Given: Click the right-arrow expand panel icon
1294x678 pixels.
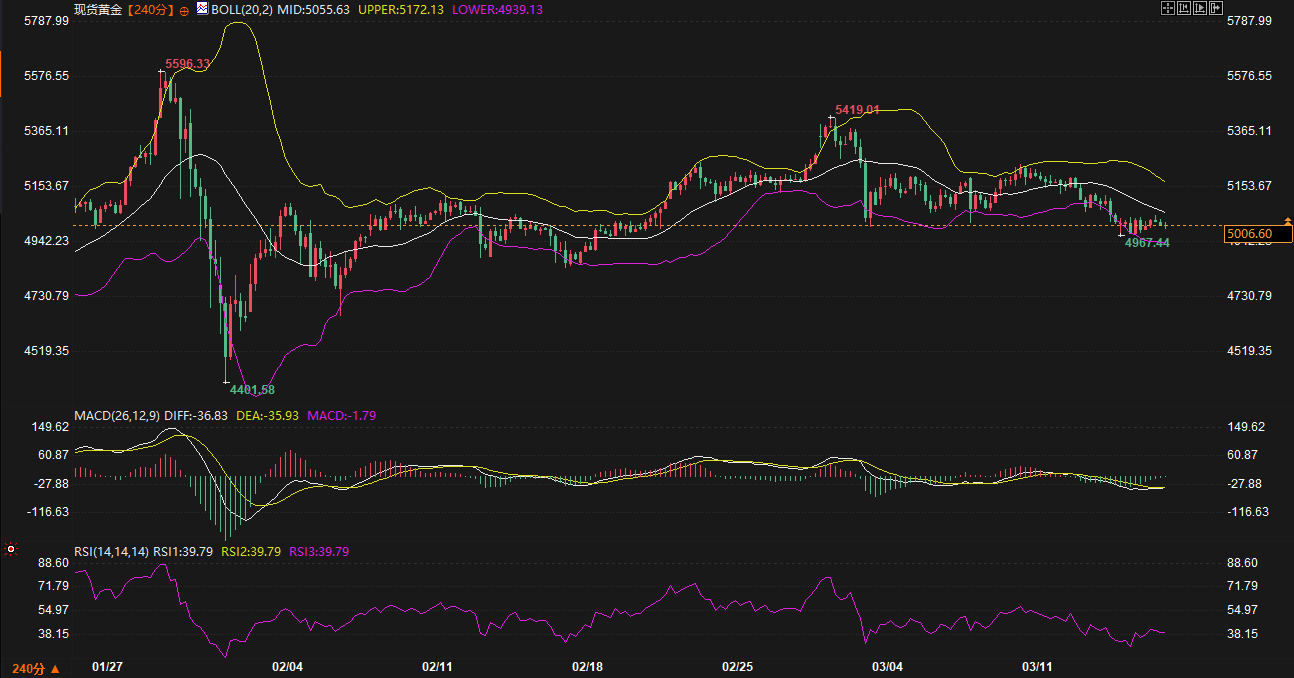Looking at the screenshot, I should click(x=1216, y=8).
